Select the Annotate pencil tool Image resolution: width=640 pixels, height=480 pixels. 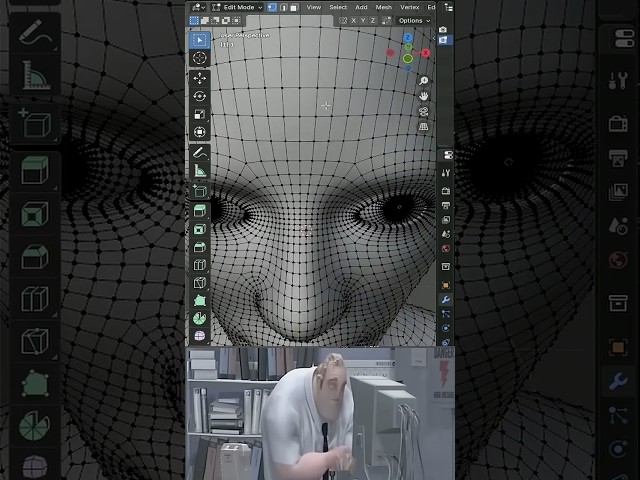[200, 153]
